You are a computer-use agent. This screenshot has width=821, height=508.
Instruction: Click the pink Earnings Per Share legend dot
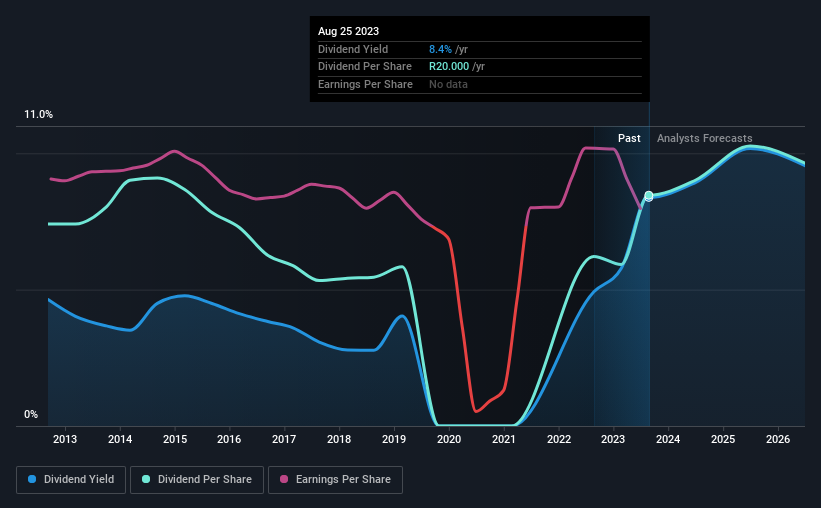click(284, 479)
